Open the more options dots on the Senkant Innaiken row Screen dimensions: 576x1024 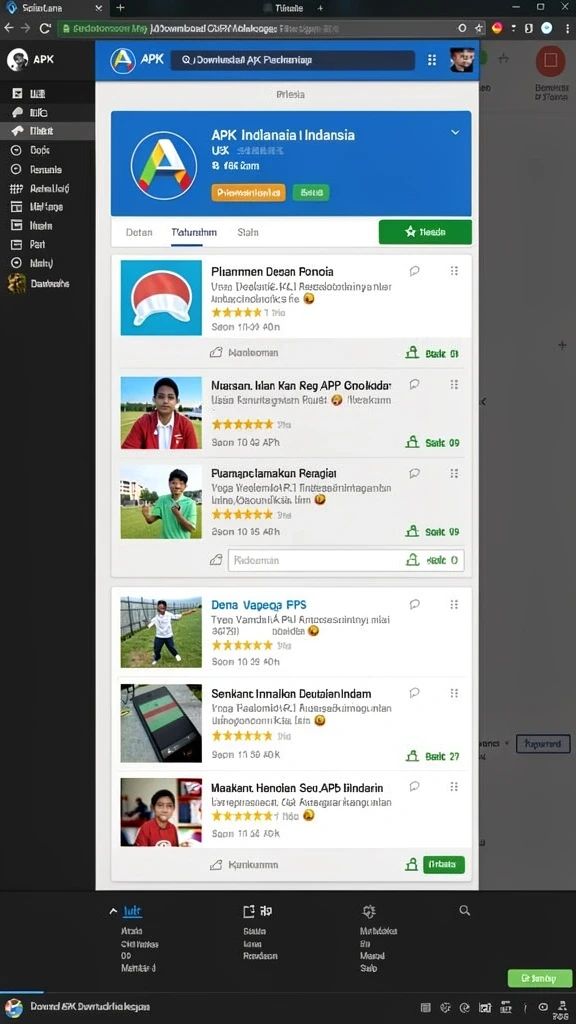454,694
